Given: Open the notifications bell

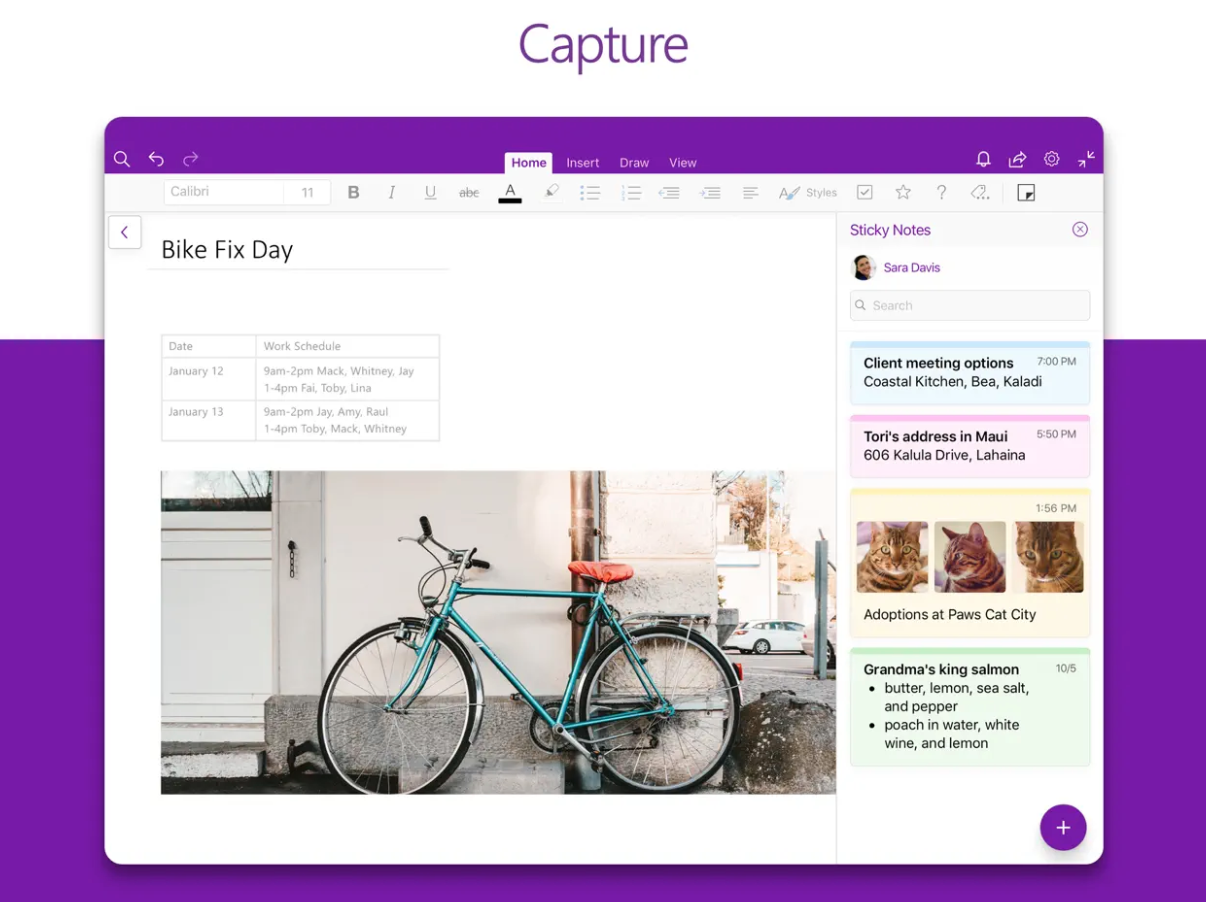Looking at the screenshot, I should pyautogui.click(x=983, y=159).
